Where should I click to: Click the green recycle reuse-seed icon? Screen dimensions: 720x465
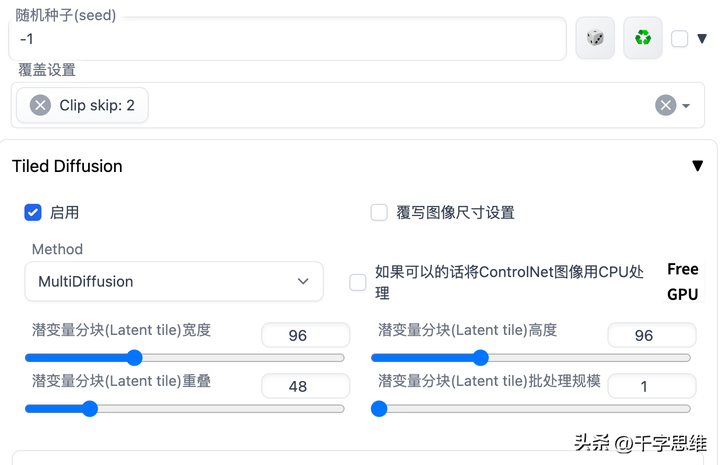[643, 38]
